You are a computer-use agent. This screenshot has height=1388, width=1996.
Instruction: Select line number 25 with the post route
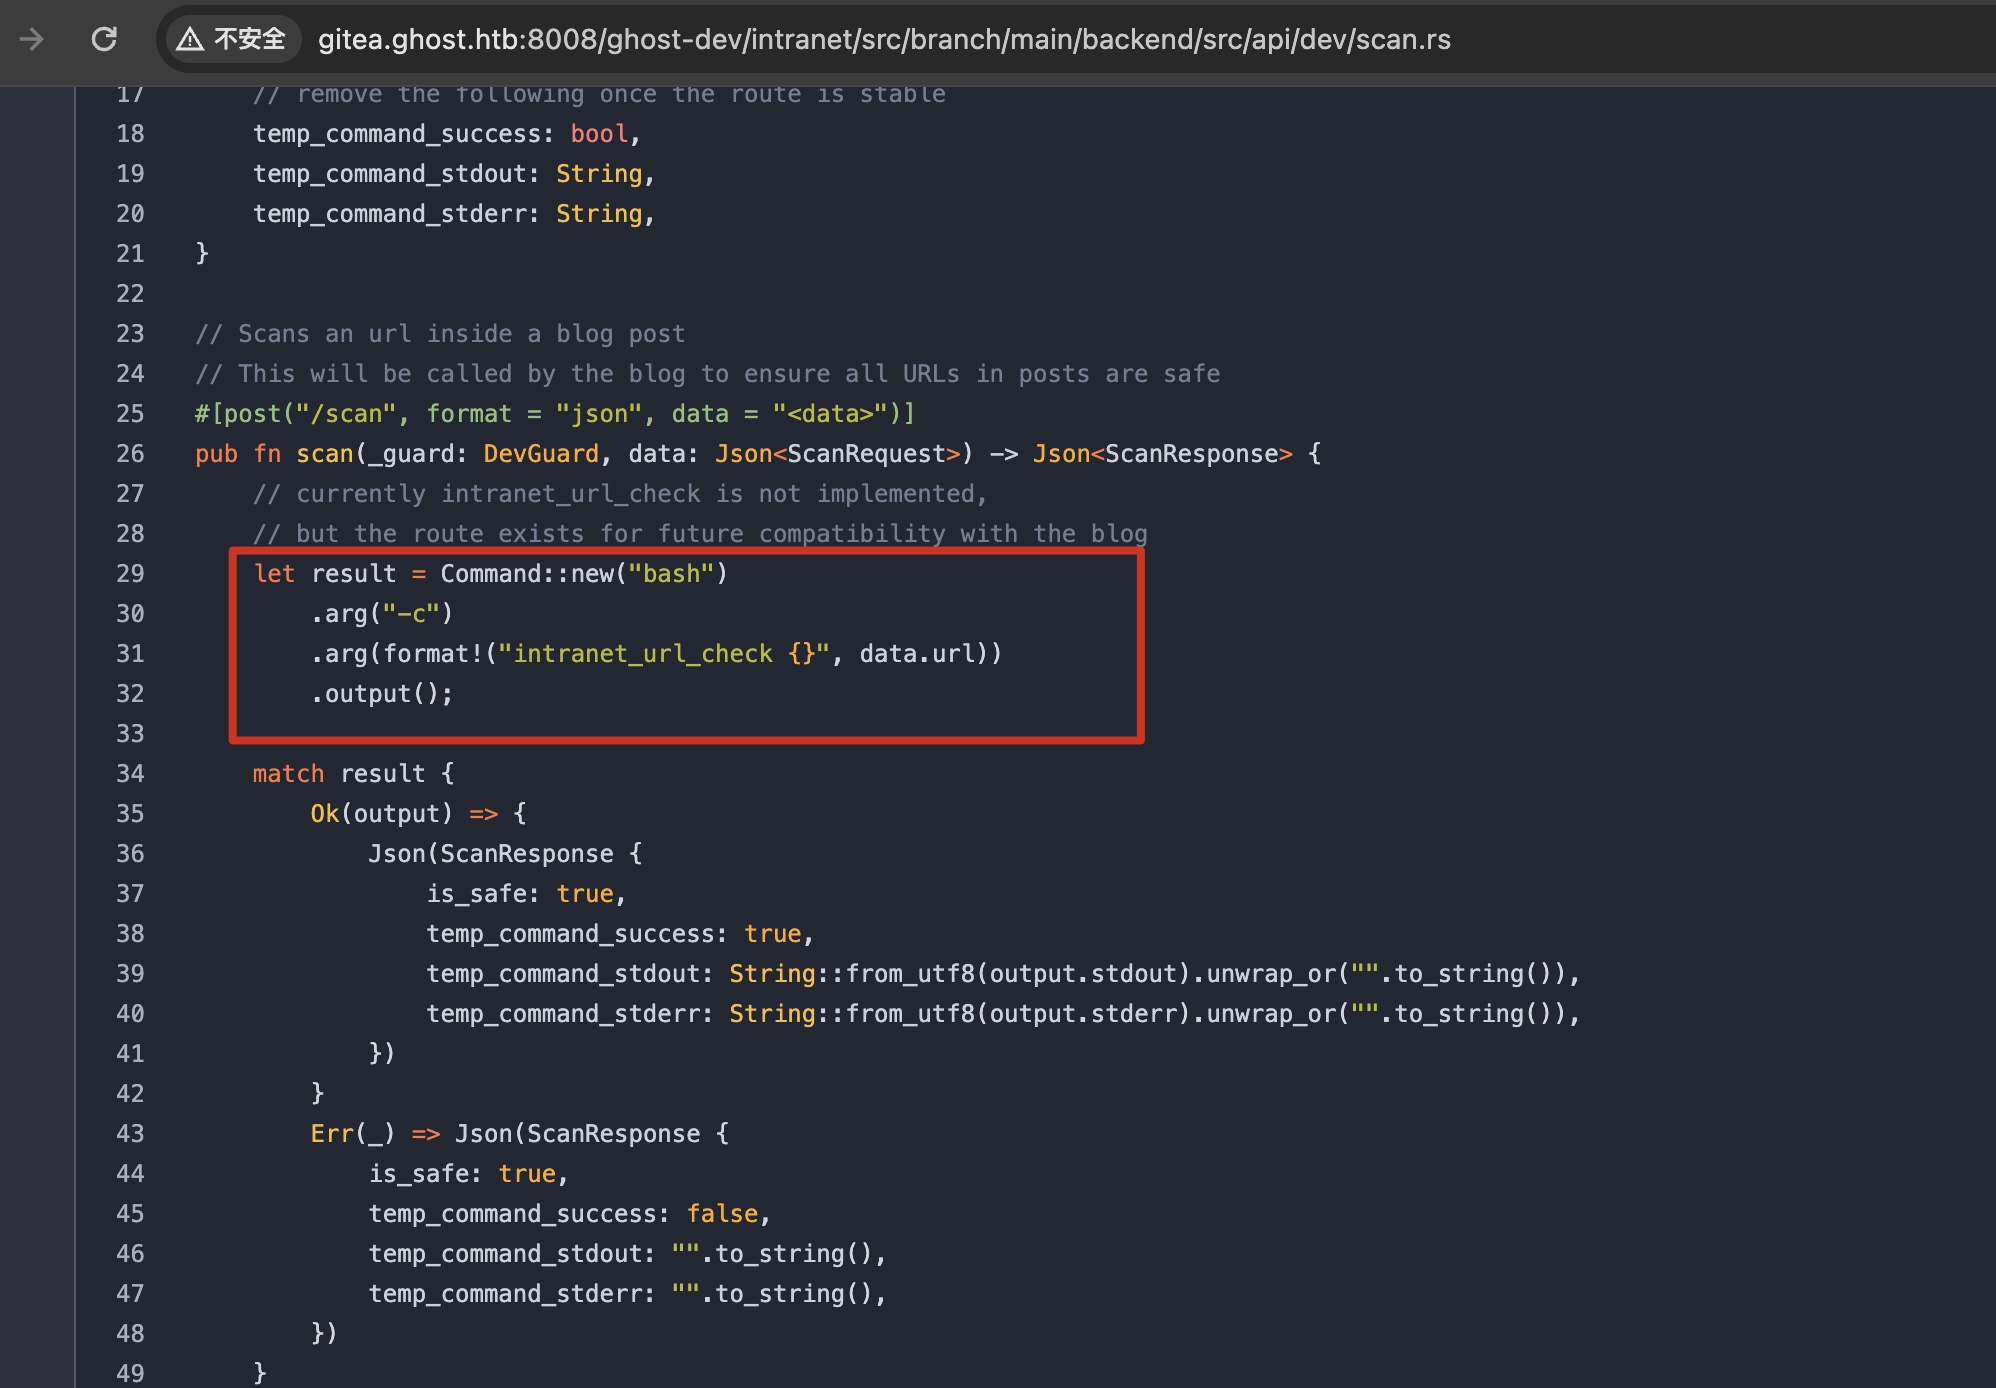pyautogui.click(x=130, y=414)
